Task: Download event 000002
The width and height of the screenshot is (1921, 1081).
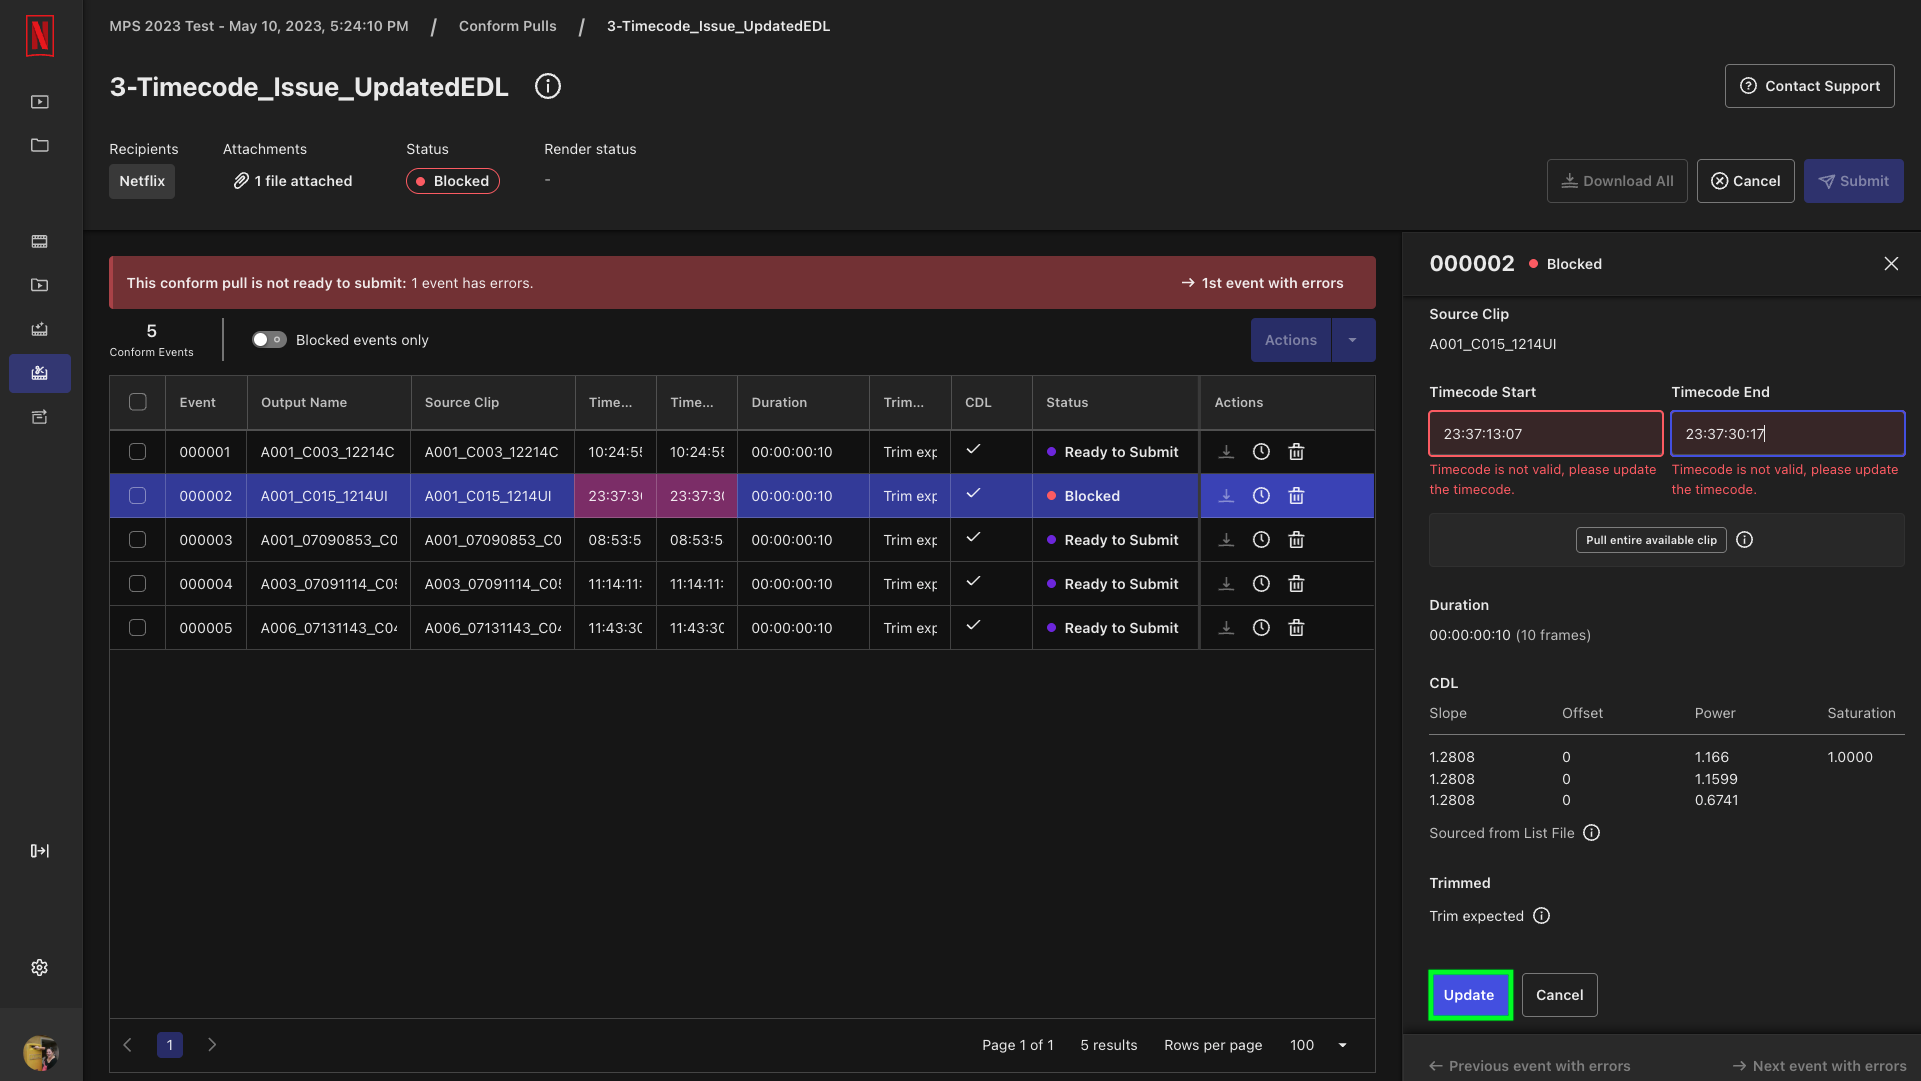Action: click(1226, 496)
